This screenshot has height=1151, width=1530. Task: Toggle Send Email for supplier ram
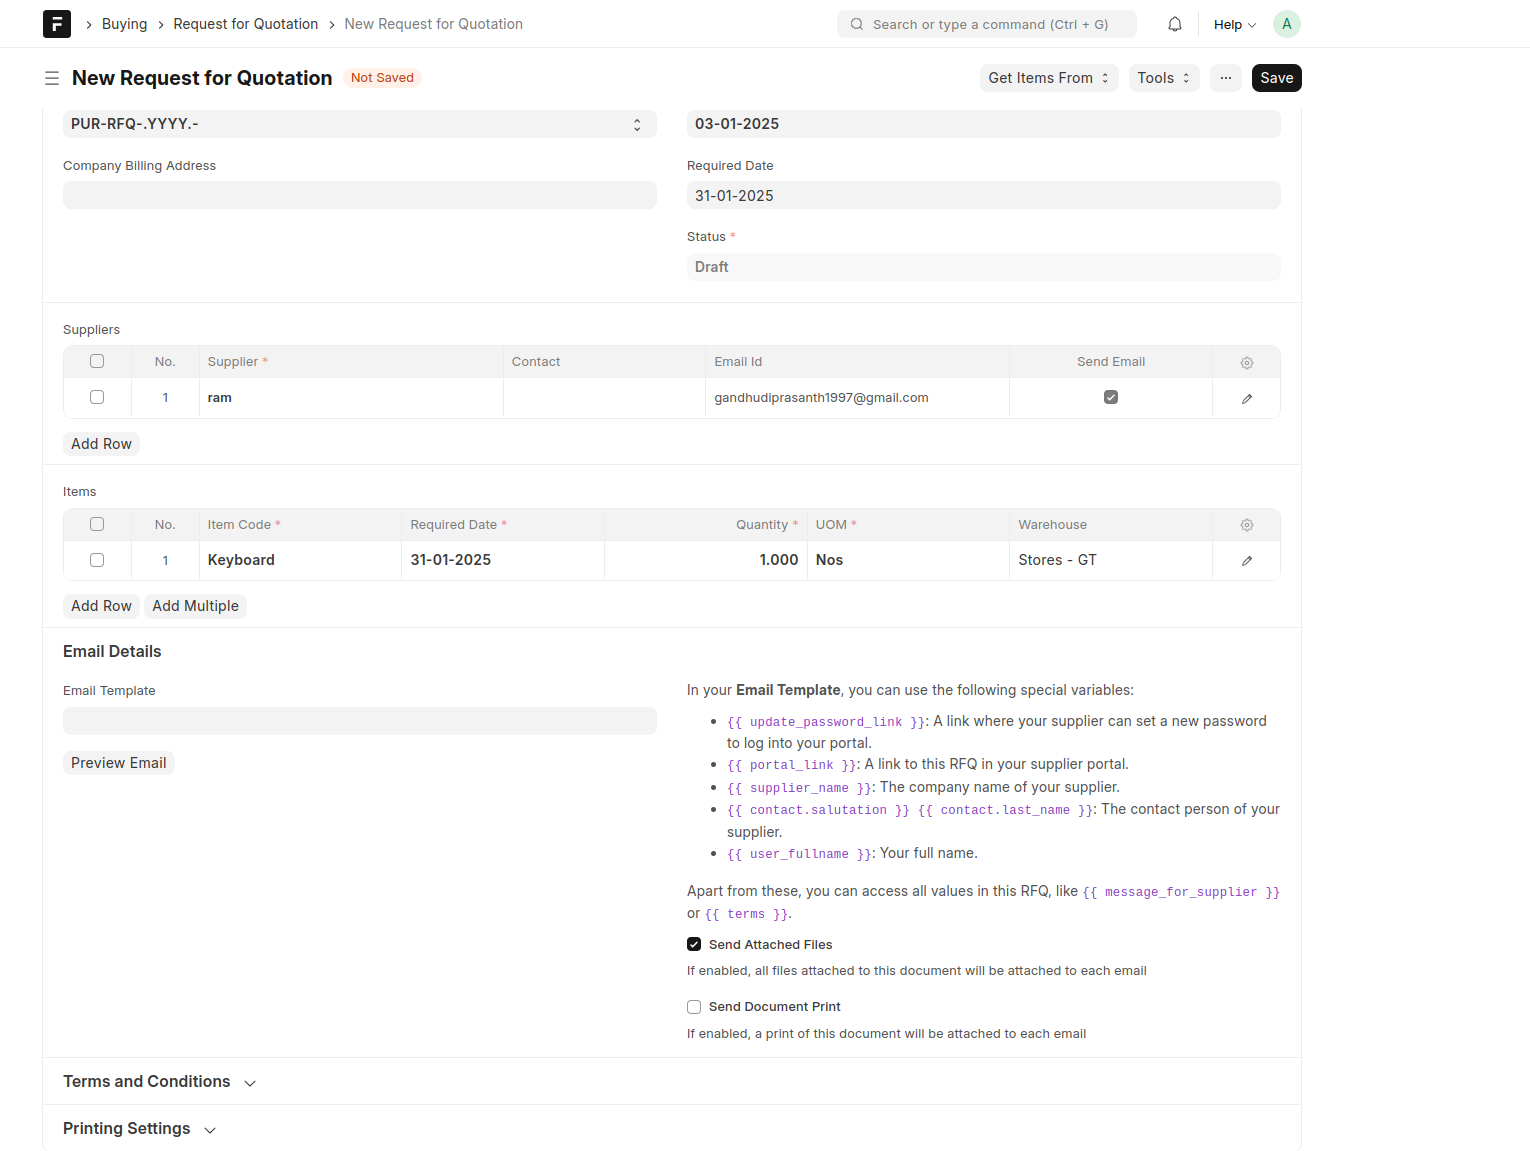tap(1111, 397)
